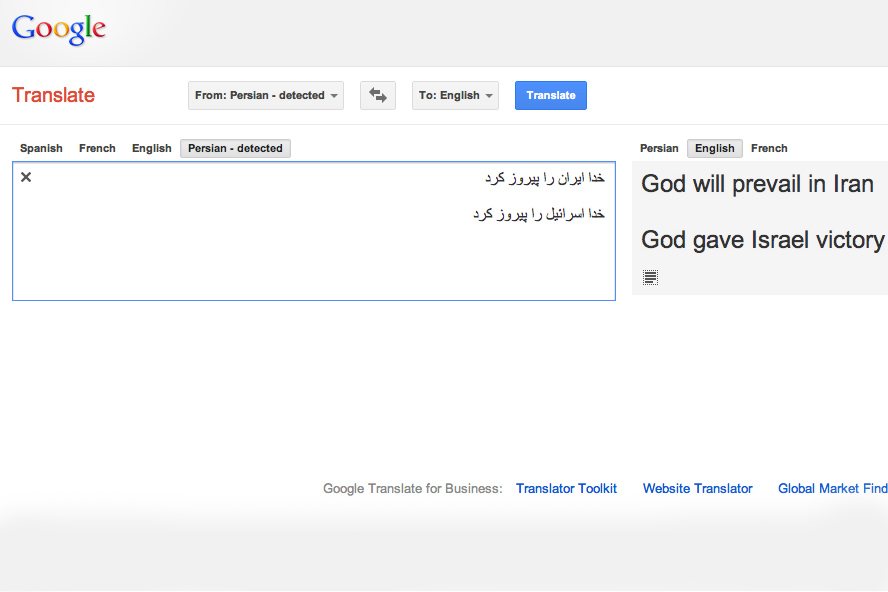Viewport: 888px width, 592px height.
Task: Select Spanish as source language
Action: click(41, 148)
